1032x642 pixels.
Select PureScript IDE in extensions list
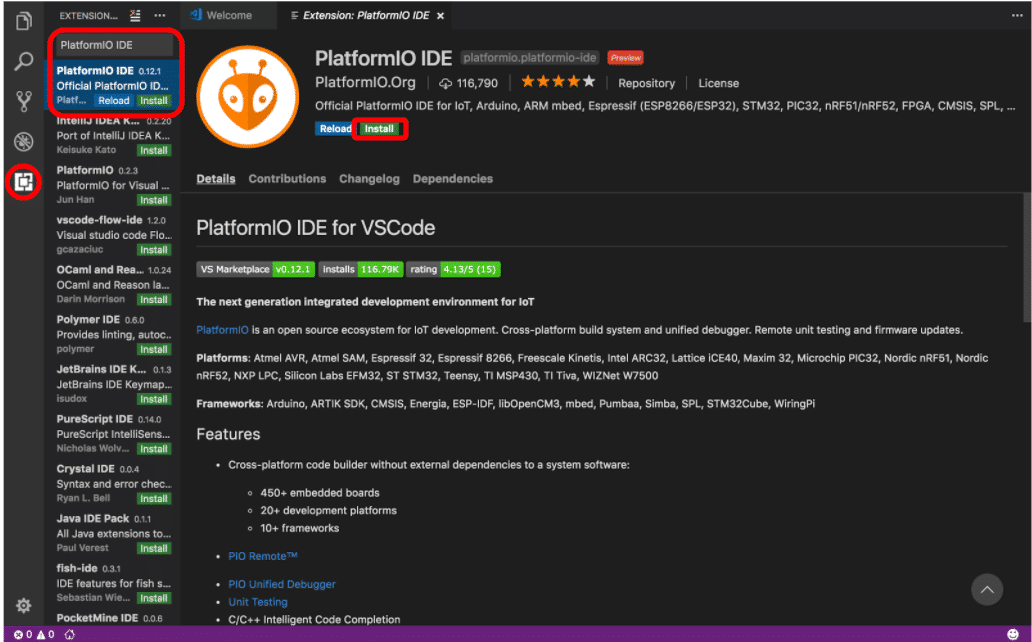coord(113,433)
